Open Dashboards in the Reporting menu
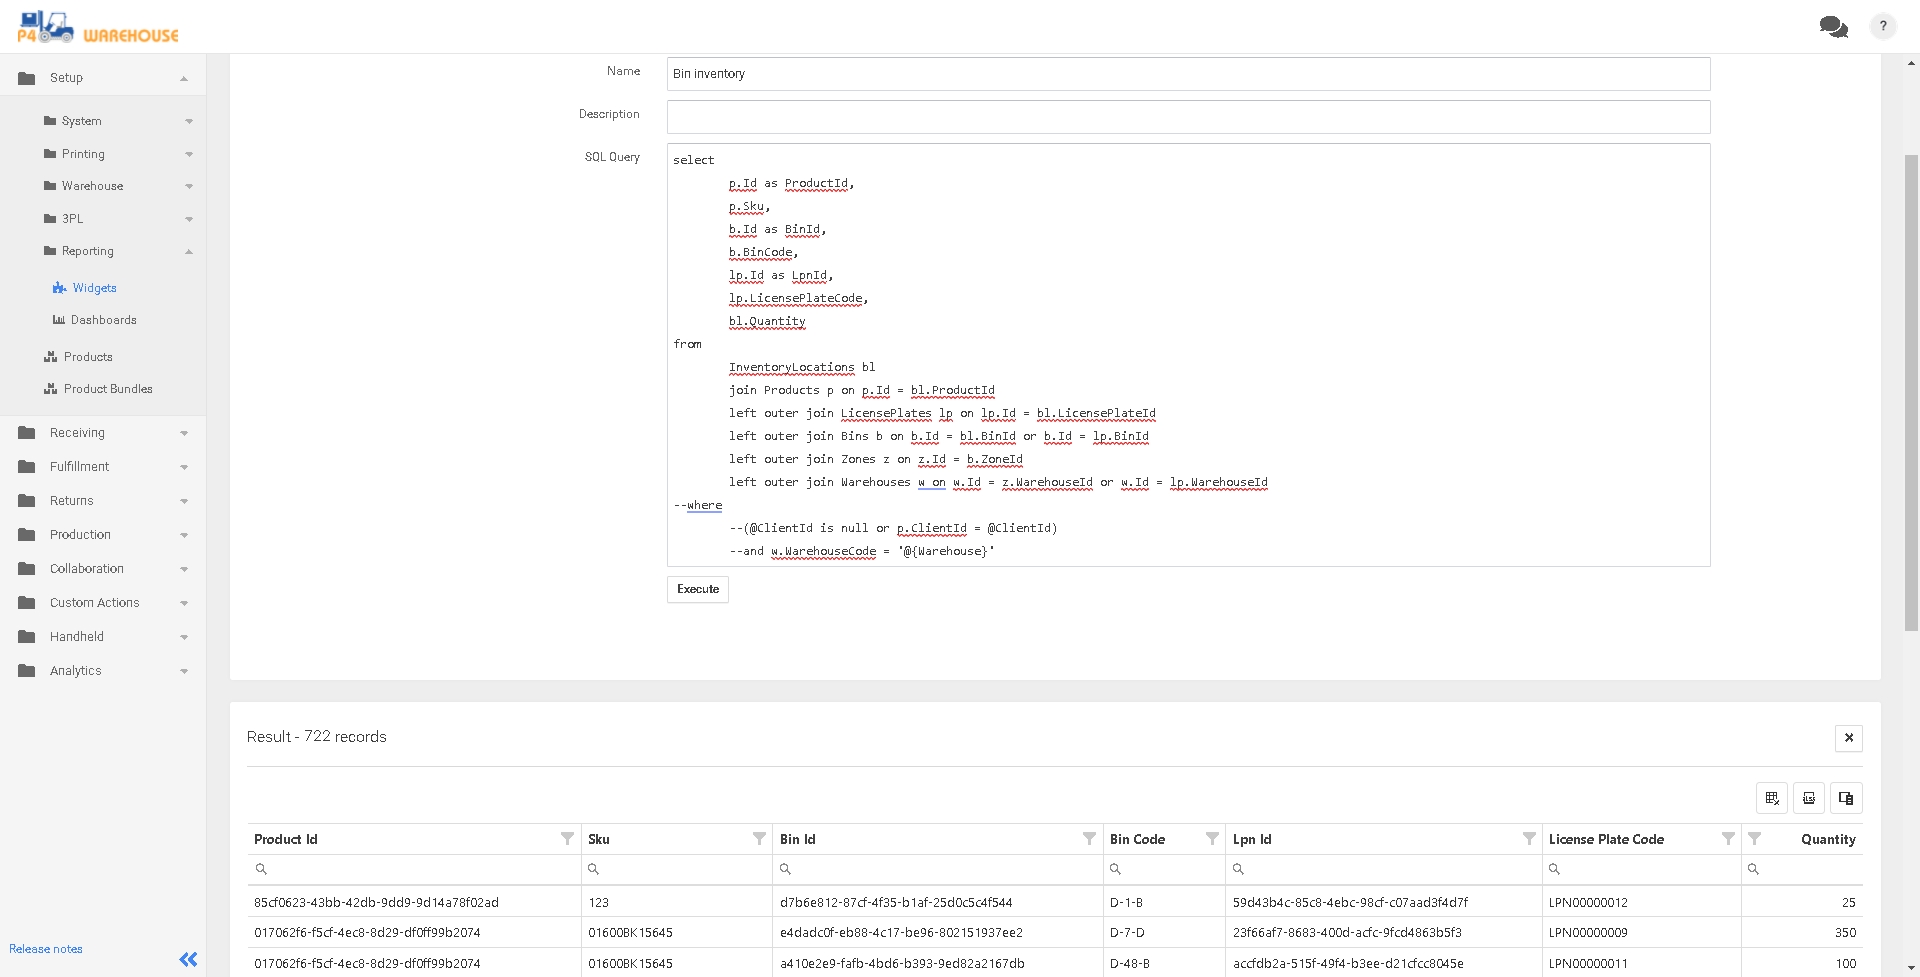This screenshot has width=1920, height=977. click(103, 320)
